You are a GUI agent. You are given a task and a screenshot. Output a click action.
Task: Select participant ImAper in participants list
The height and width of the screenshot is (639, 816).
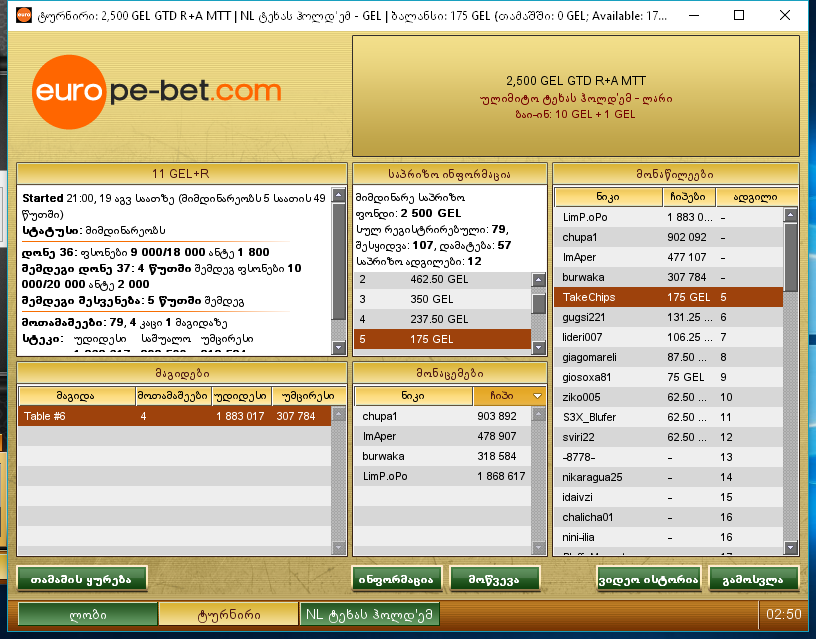coord(669,257)
